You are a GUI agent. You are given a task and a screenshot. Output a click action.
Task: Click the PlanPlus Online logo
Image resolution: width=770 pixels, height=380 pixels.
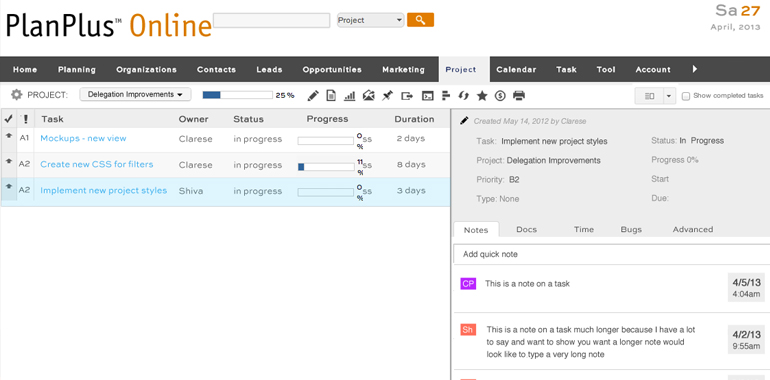click(x=109, y=25)
